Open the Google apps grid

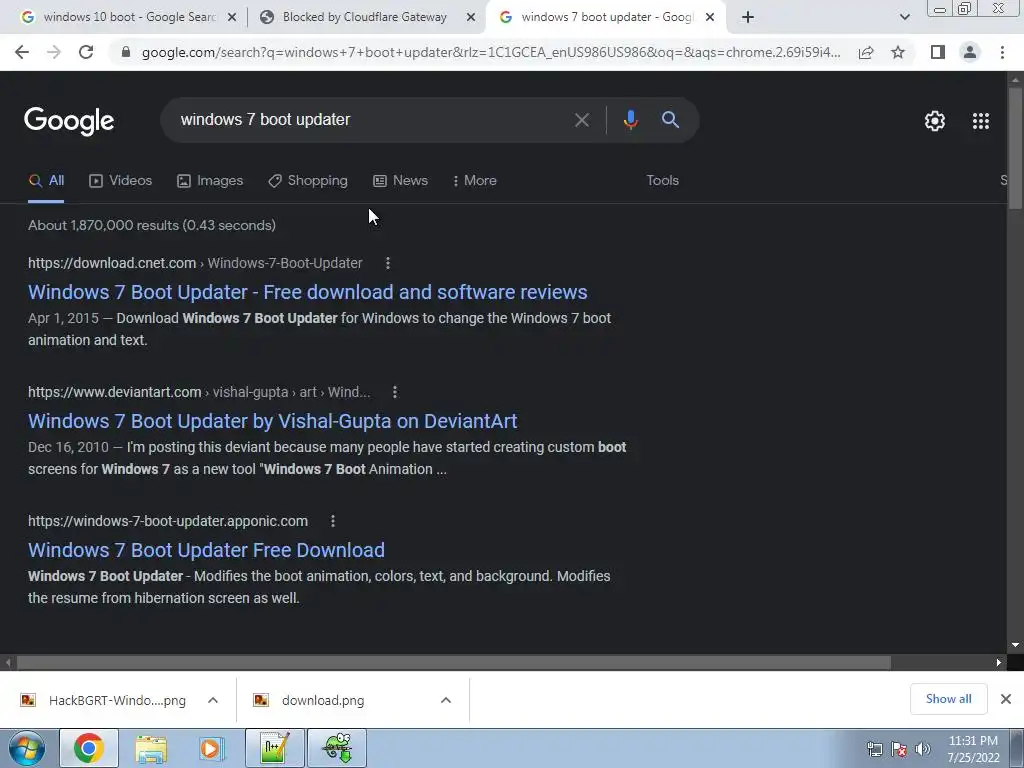point(980,121)
